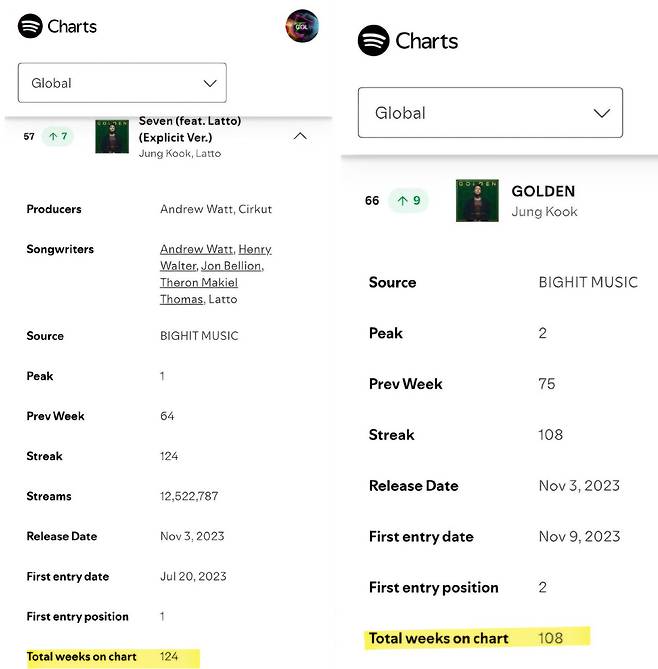The width and height of the screenshot is (658, 669).
Task: Click the Spotify logo in right panel
Action: coord(373,41)
